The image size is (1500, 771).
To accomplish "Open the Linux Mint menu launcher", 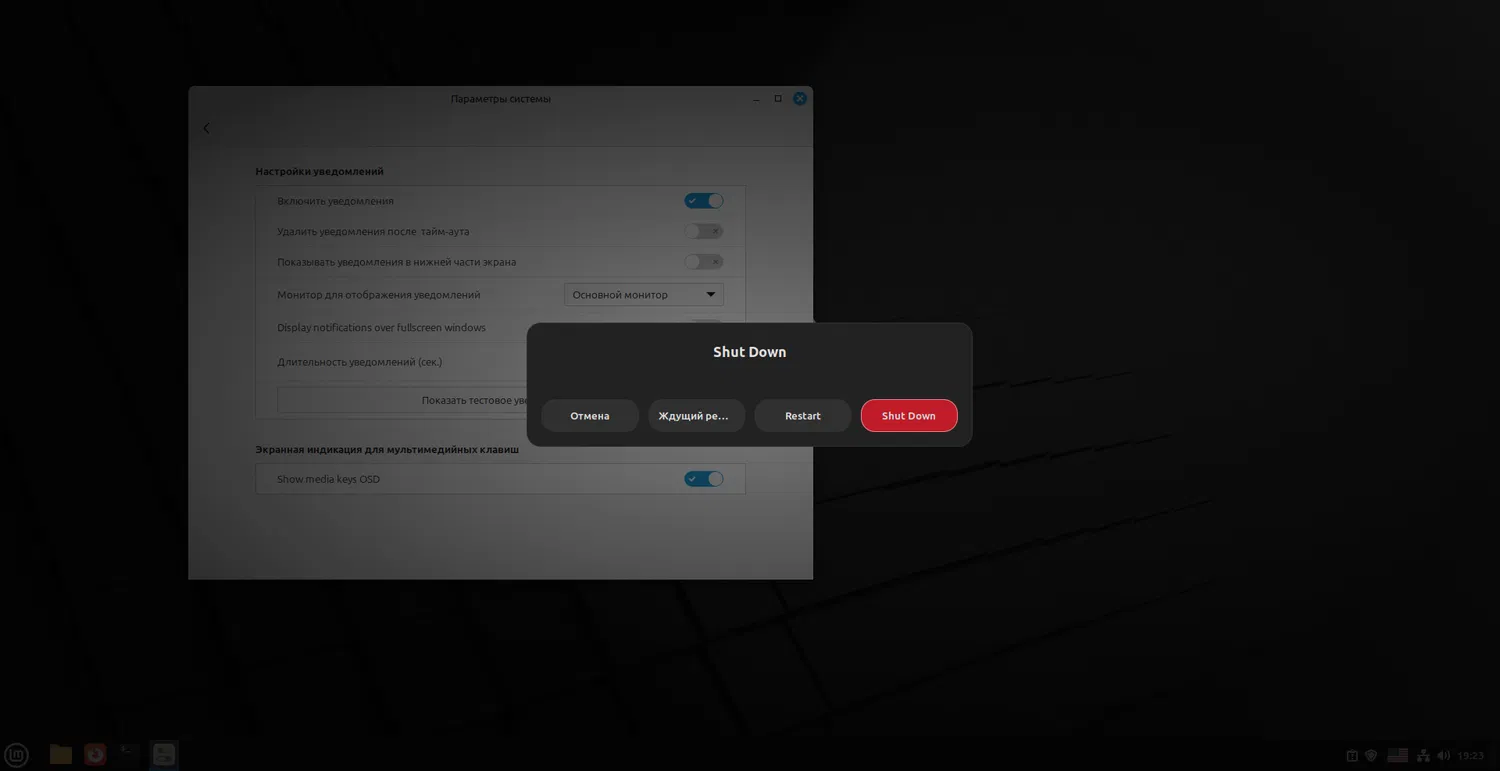I will (x=17, y=755).
